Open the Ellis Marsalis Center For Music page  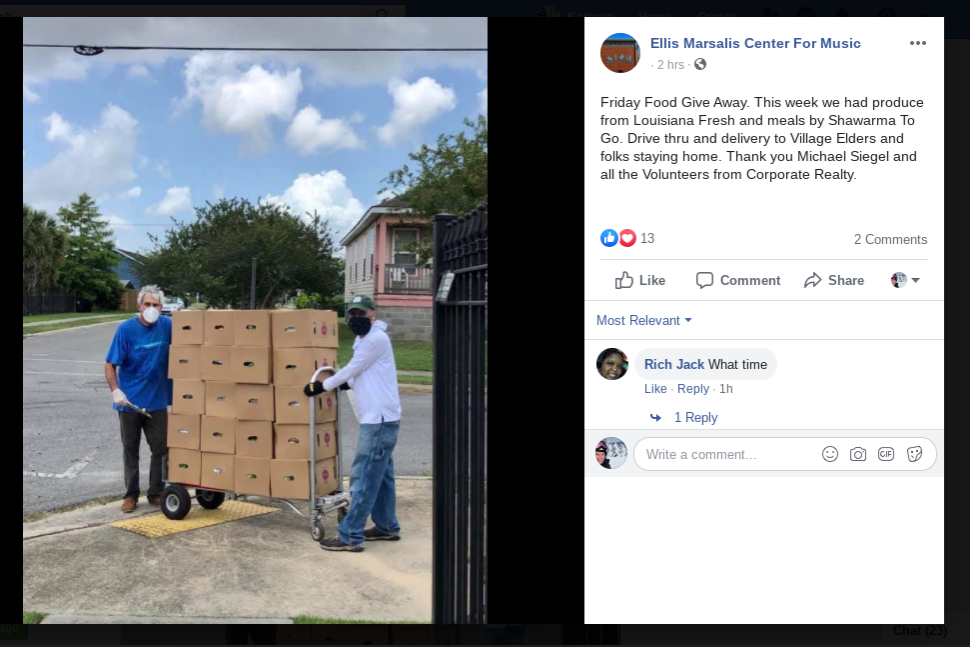[755, 43]
